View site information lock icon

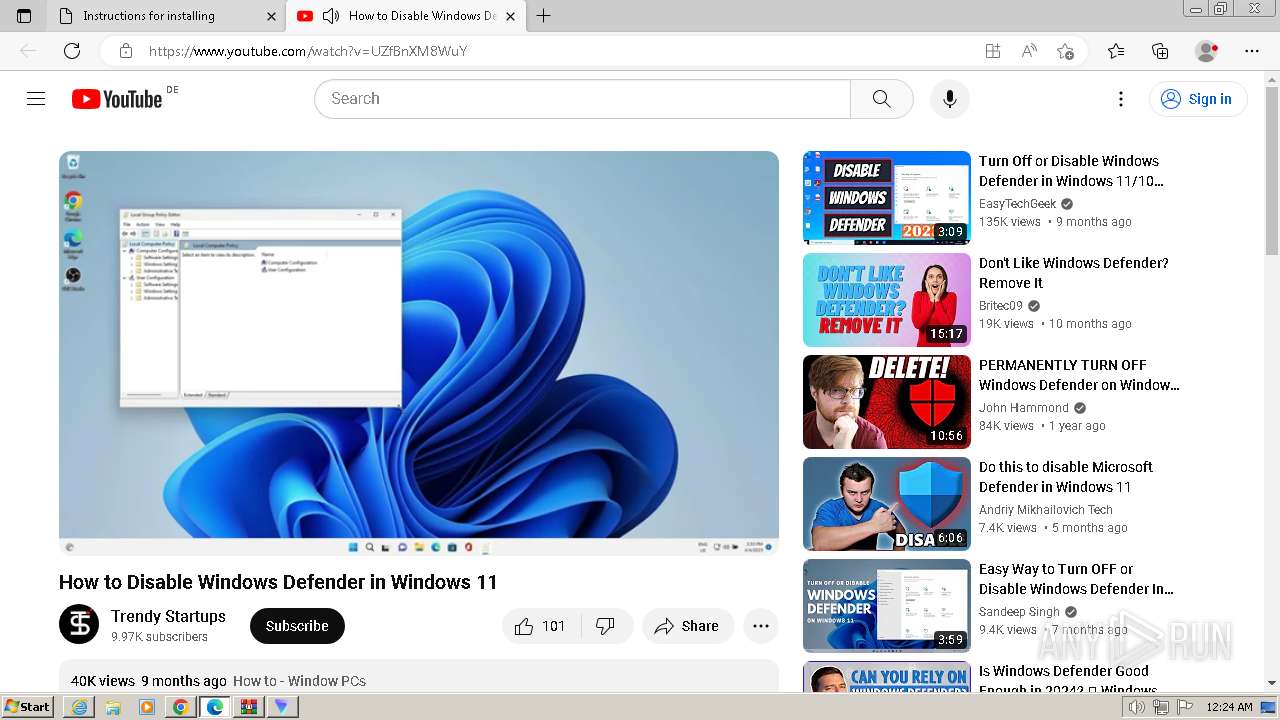[126, 51]
